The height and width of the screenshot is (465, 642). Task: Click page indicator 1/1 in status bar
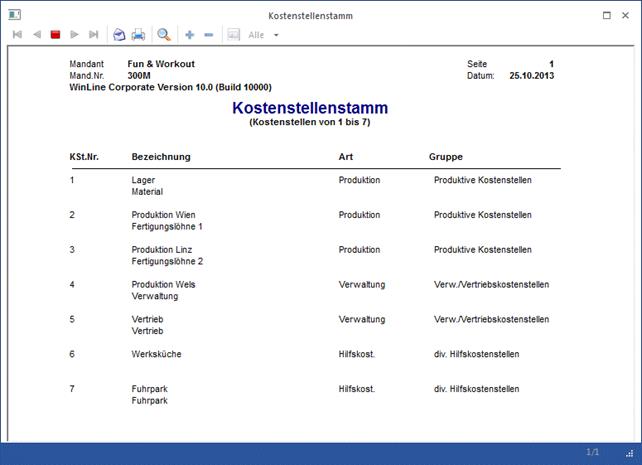click(592, 453)
